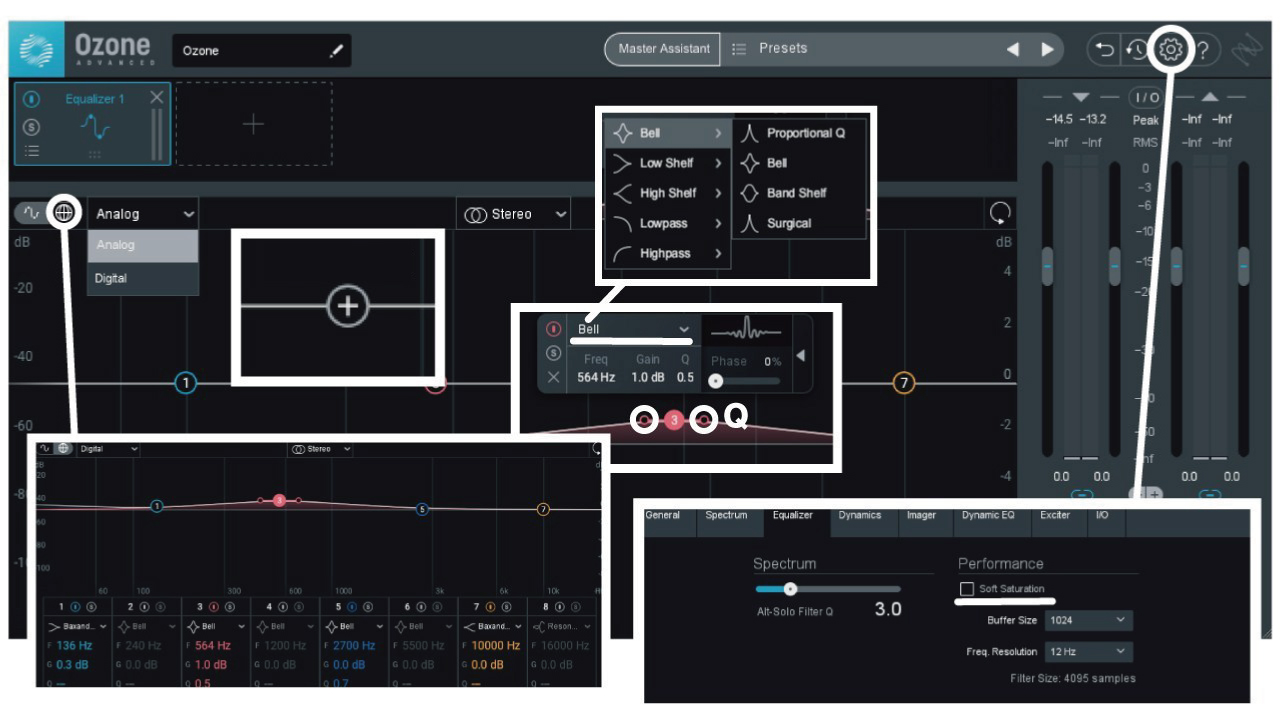Open band 1 Baxand... shape dropdown

[x=76, y=626]
